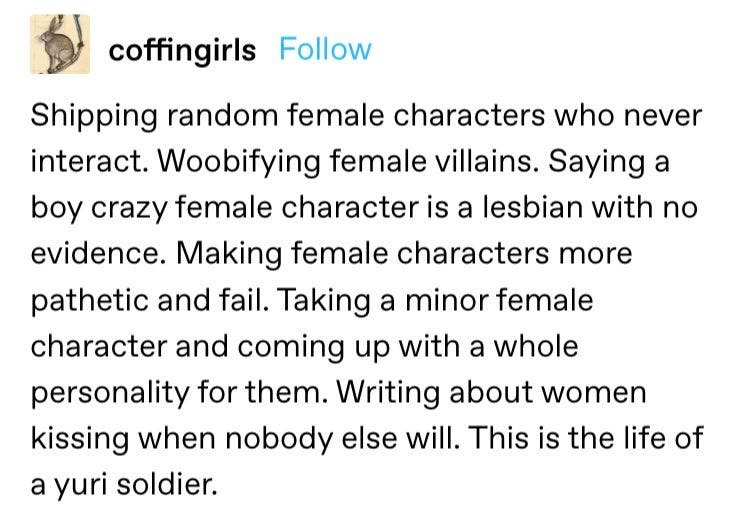Click the word "Writing" in the post
Image resolution: width=749 pixels, height=525 pixels.
(x=388, y=394)
